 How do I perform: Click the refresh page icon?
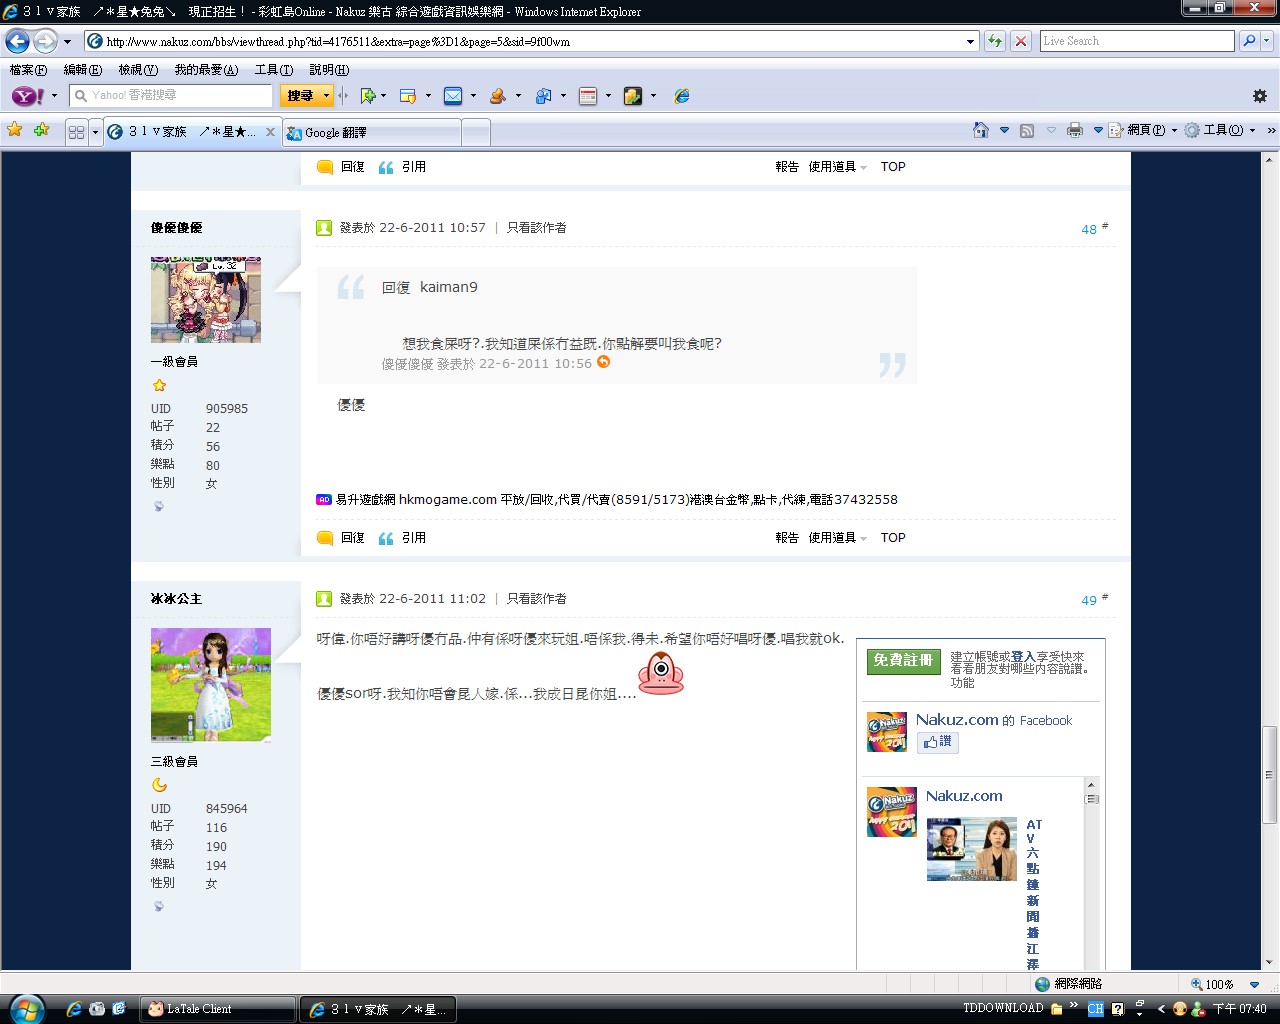pyautogui.click(x=995, y=41)
